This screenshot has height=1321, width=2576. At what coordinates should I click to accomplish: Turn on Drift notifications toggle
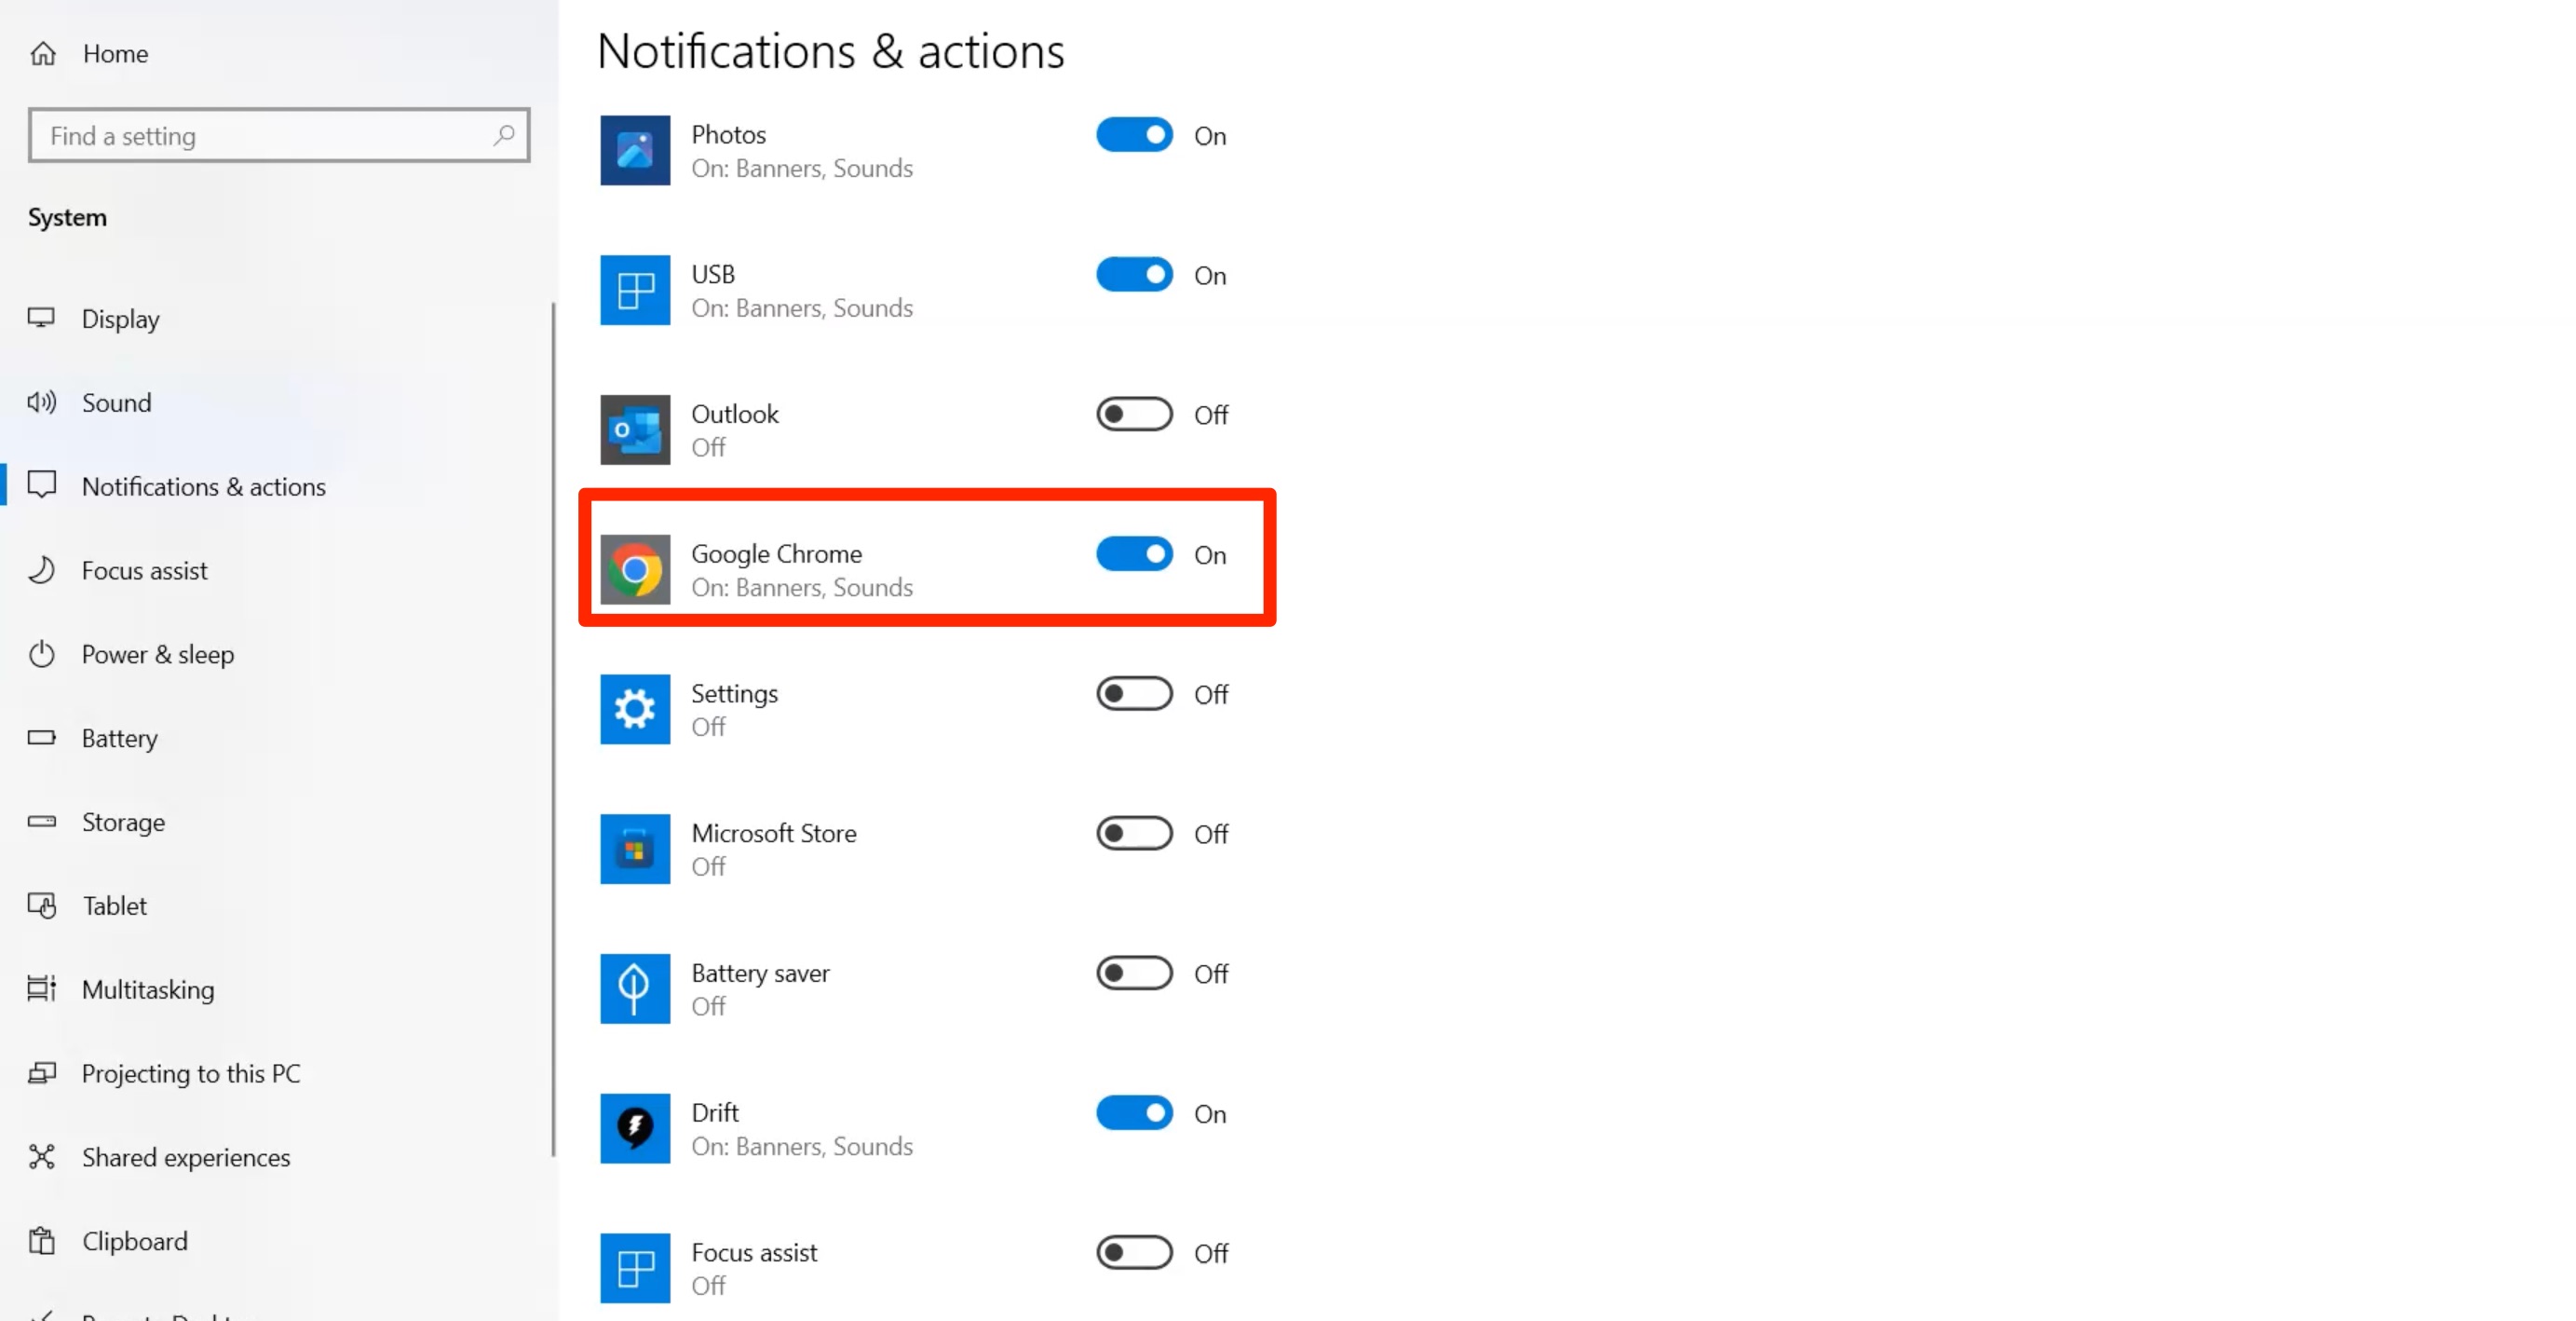(1134, 1112)
